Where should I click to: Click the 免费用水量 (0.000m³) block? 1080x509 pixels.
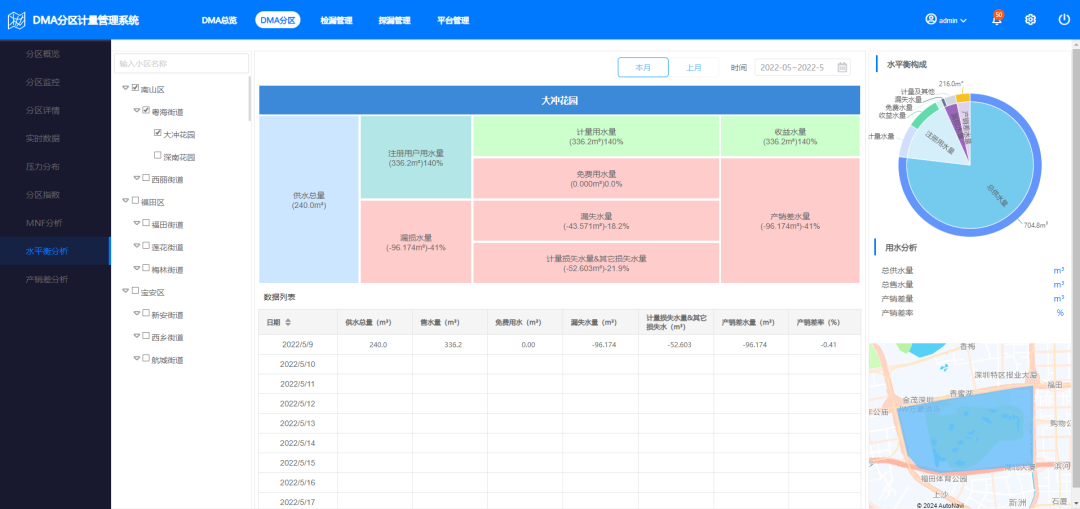[x=596, y=179]
